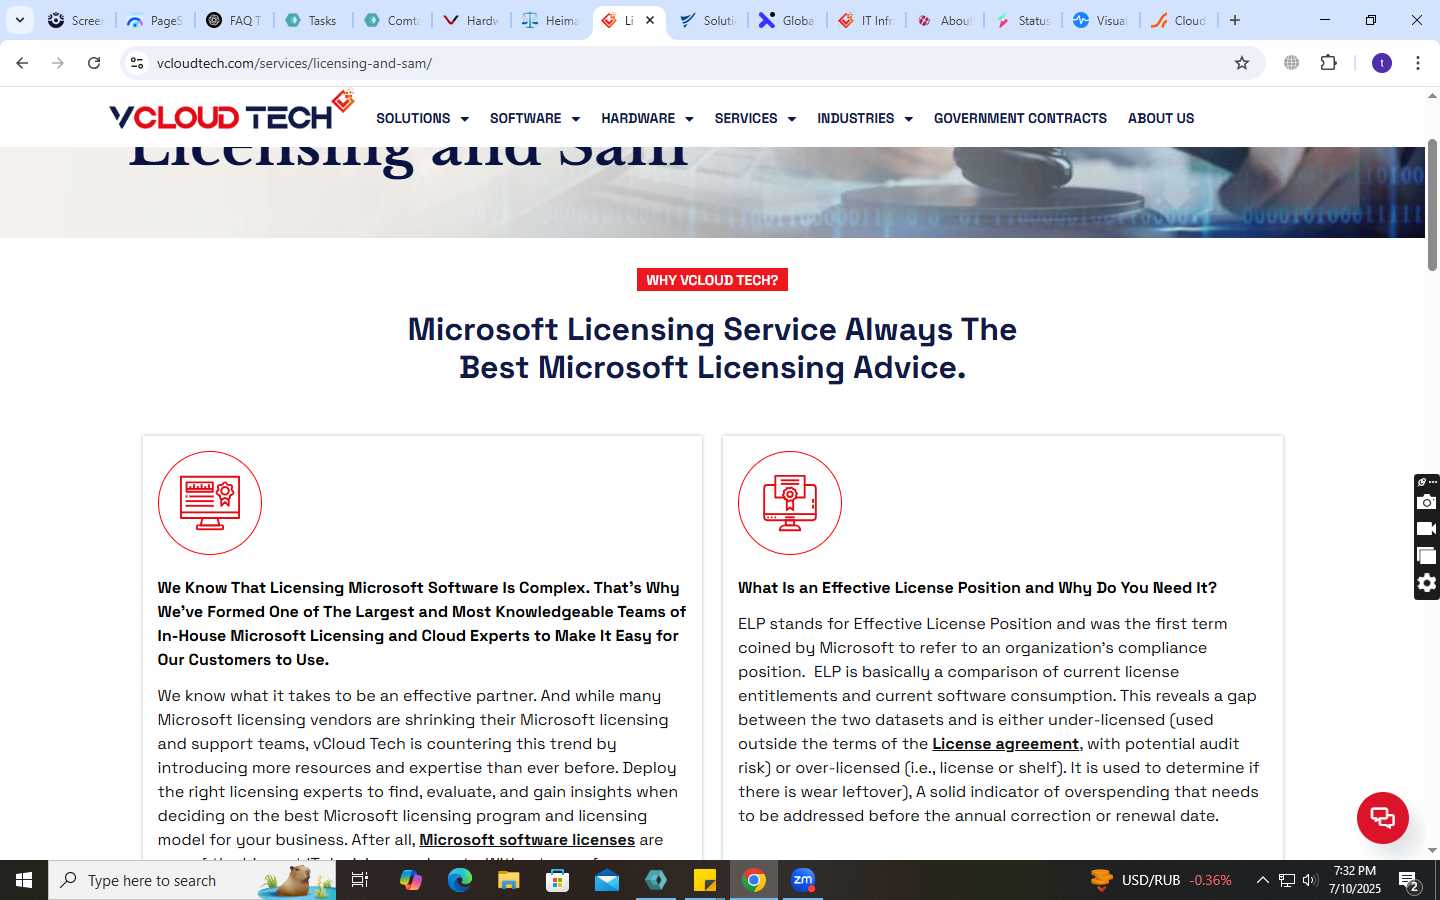Go forward to the next page
The height and width of the screenshot is (900, 1440).
coord(58,63)
